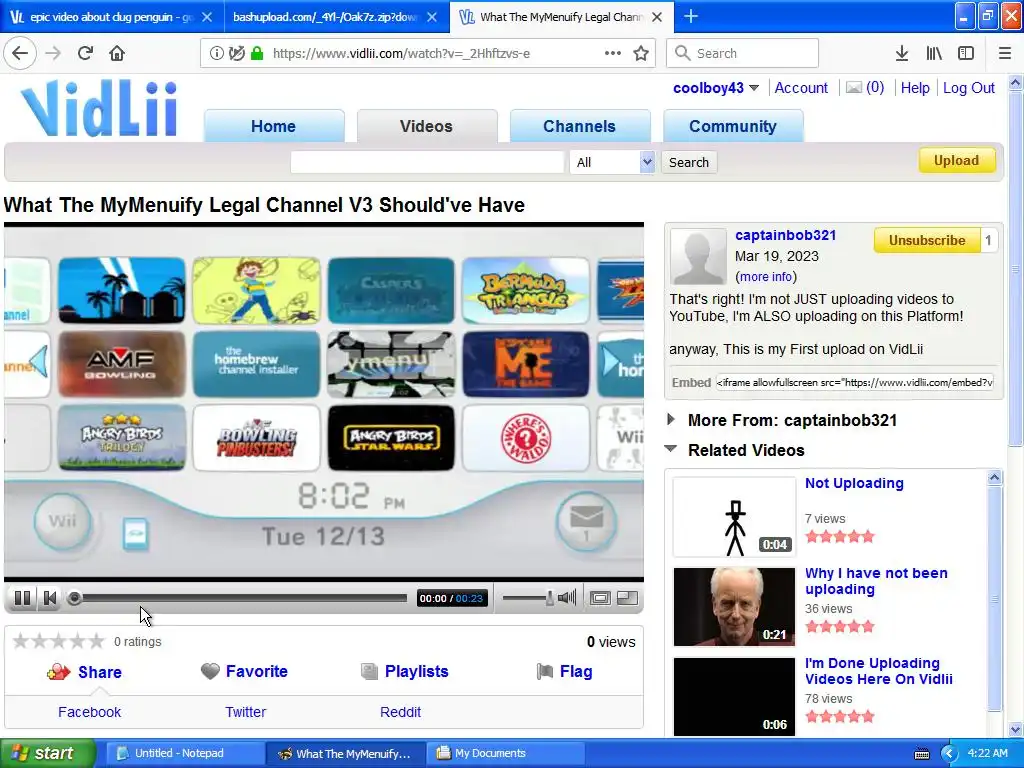
Task: Click the green padlock security icon
Action: 257,53
